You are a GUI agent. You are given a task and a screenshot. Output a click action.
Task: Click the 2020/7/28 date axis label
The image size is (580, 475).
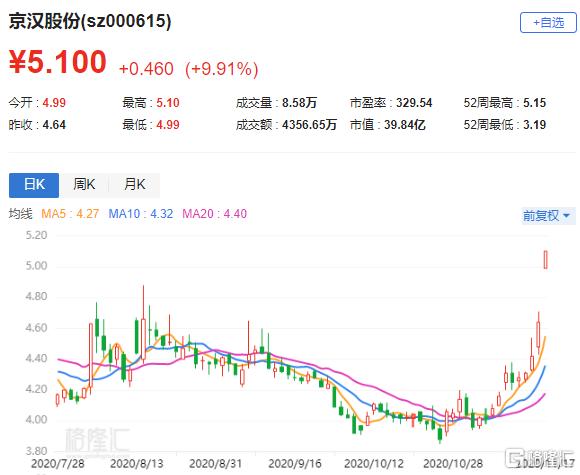point(58,463)
